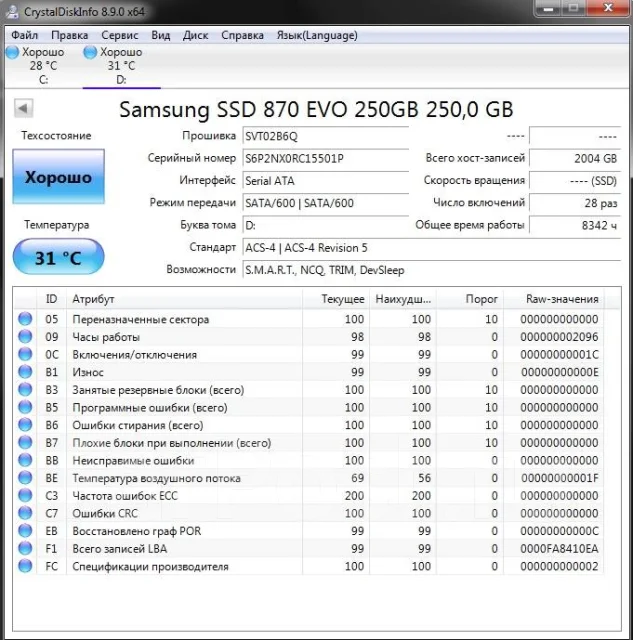
Task: Click status orb for Включения/отключения
Action: click(x=25, y=354)
